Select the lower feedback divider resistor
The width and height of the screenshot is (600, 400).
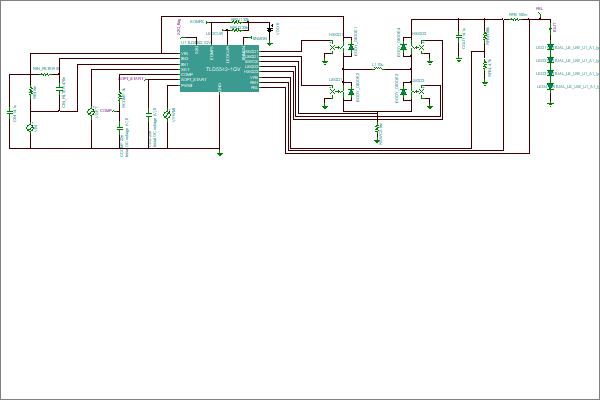click(x=485, y=66)
